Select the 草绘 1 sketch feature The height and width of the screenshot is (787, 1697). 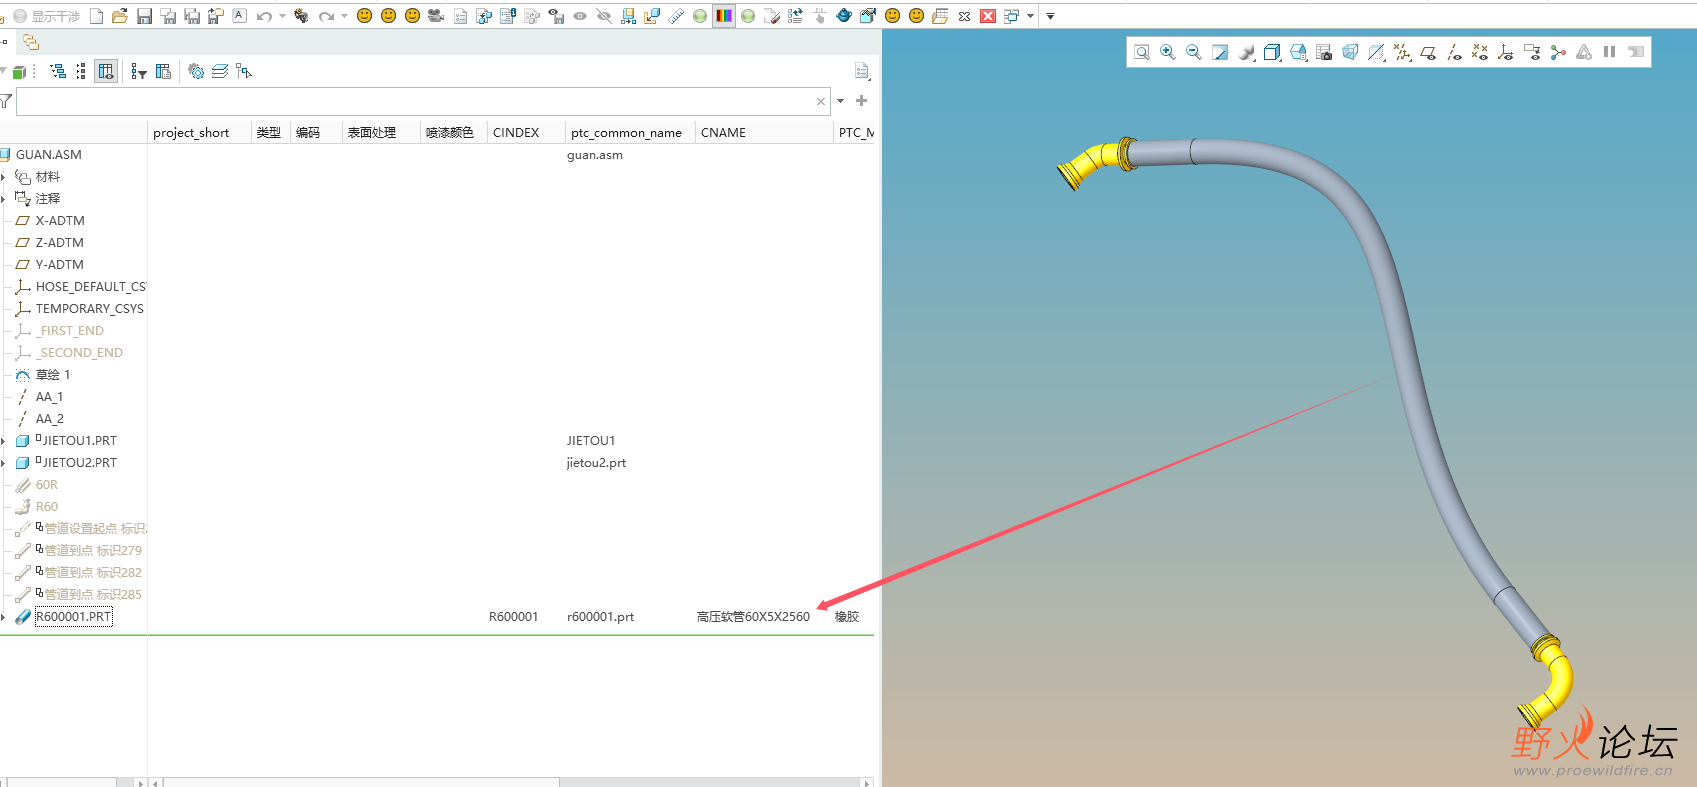click(53, 375)
